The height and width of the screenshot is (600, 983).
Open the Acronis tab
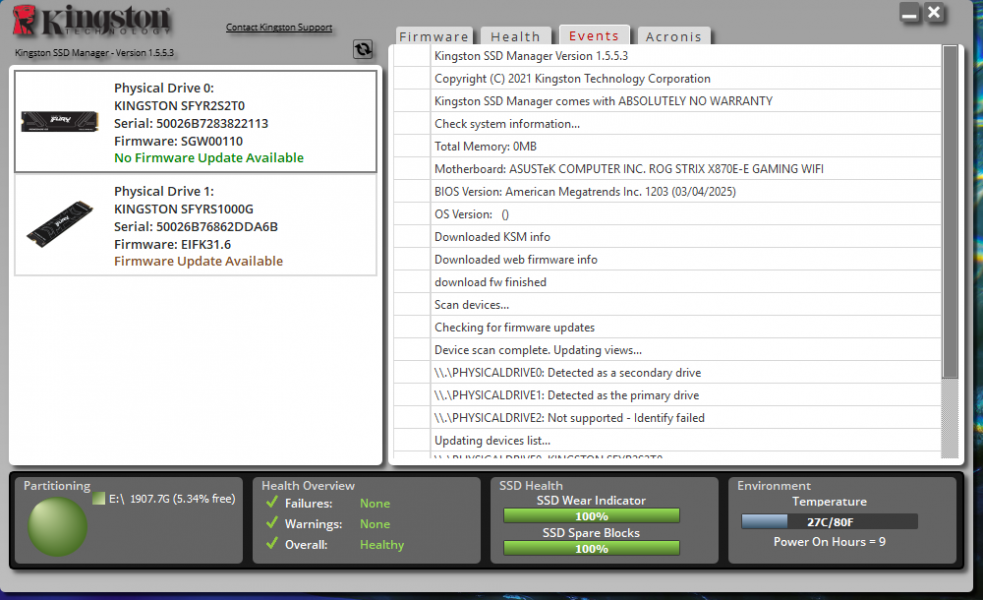pos(673,36)
